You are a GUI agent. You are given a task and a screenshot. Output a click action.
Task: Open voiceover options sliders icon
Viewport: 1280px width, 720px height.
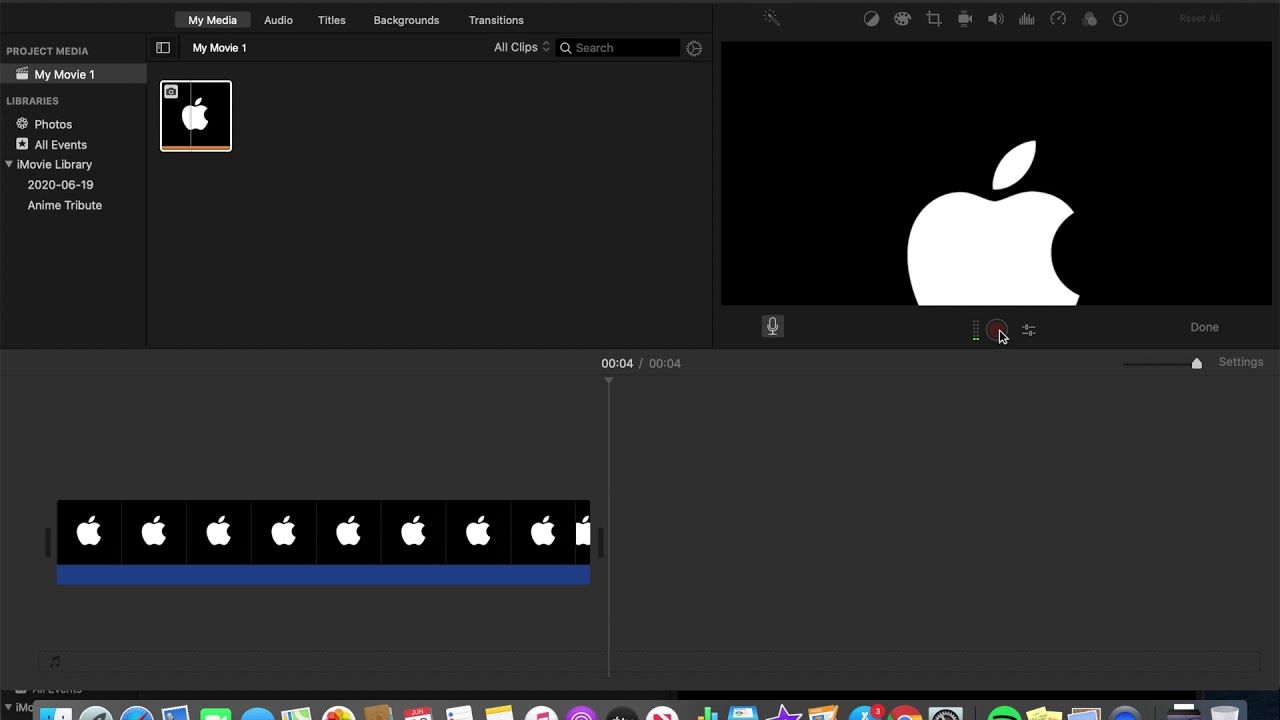(1029, 330)
